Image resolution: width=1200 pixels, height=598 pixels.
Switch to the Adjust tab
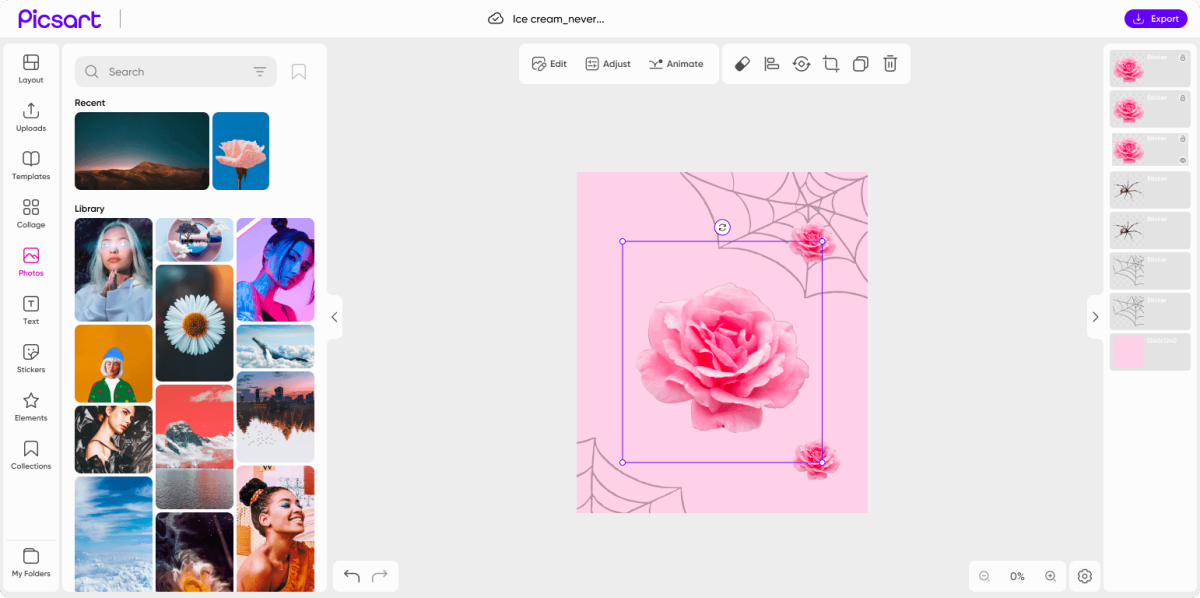607,63
